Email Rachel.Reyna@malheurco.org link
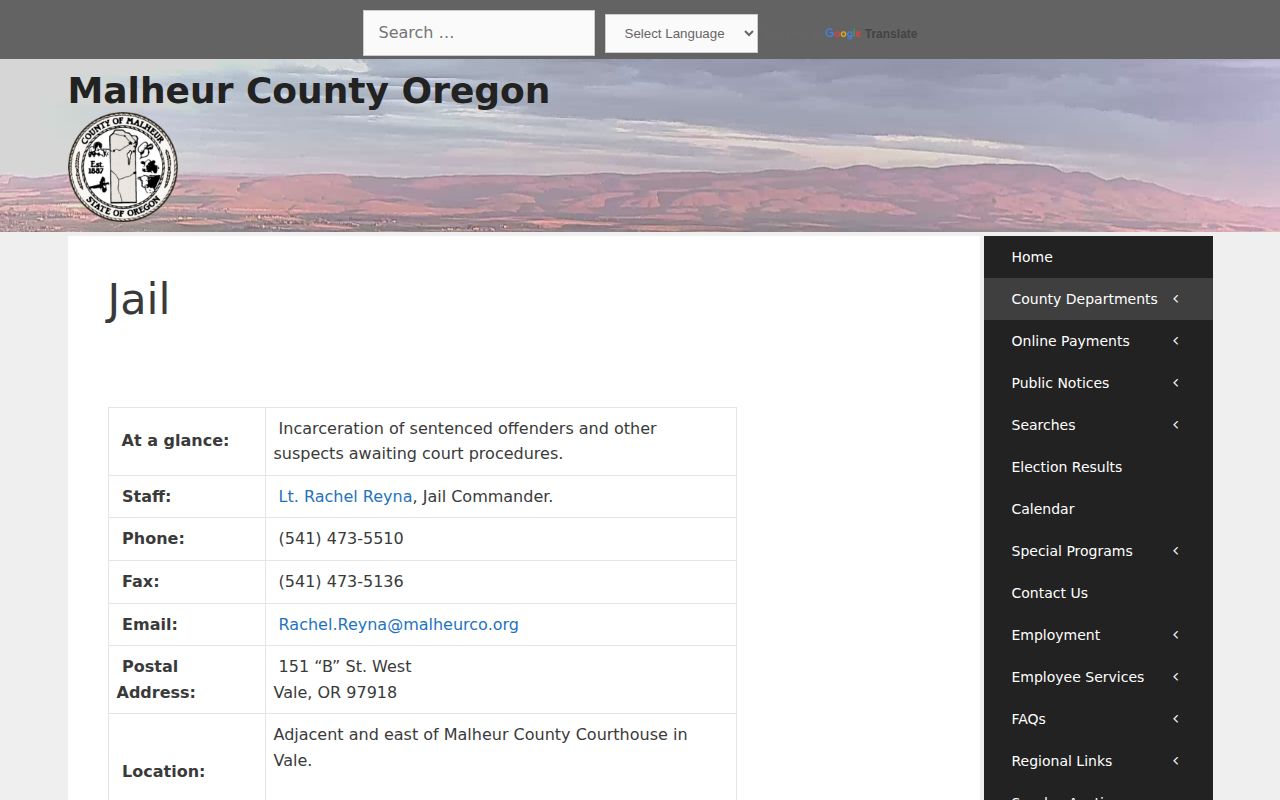Screen dimensions: 1280x800 398,624
